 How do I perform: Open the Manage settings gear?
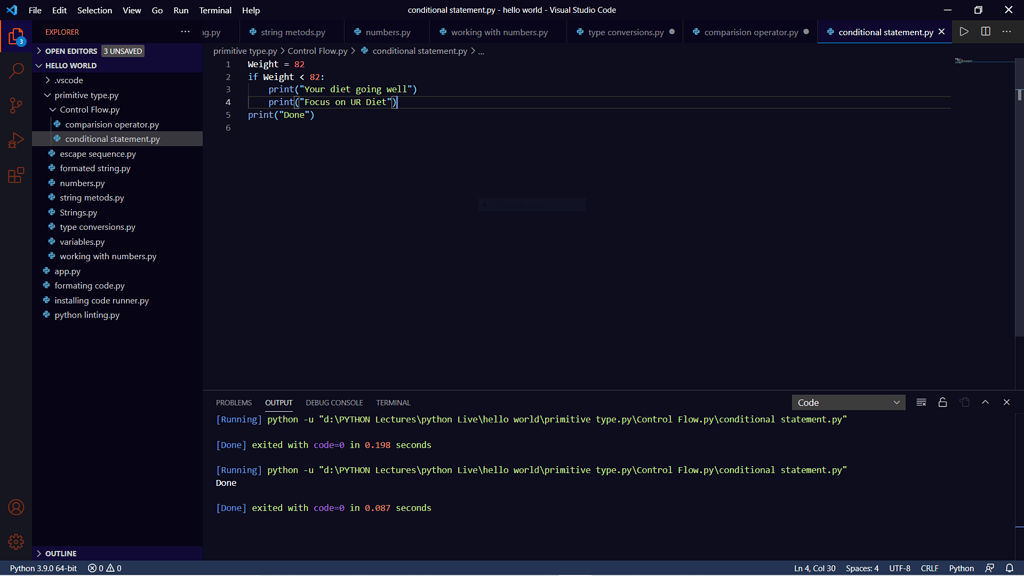16,541
